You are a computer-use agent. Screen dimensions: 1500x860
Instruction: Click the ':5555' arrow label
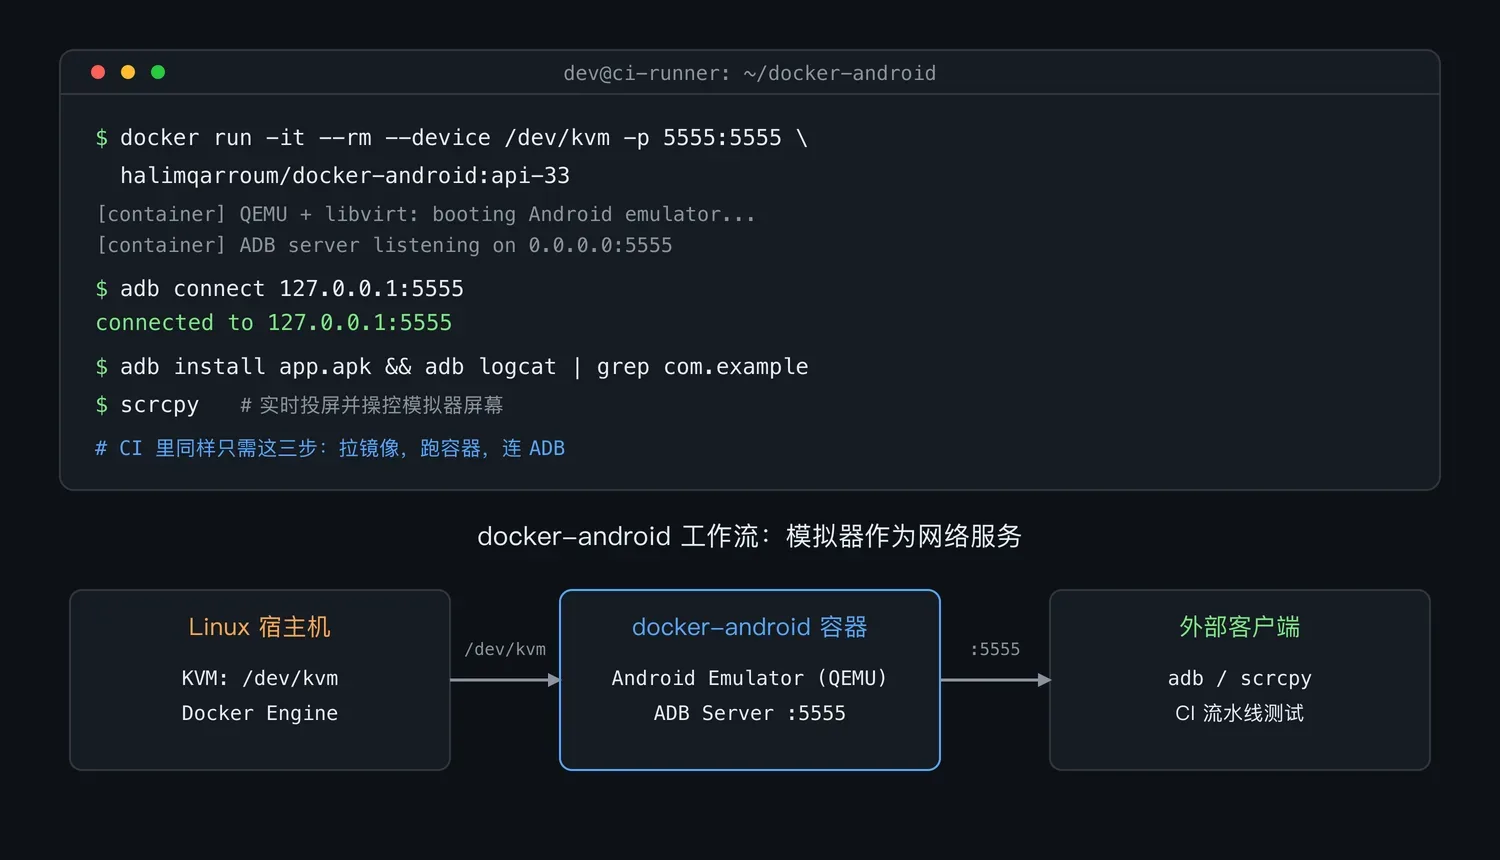pos(995,649)
